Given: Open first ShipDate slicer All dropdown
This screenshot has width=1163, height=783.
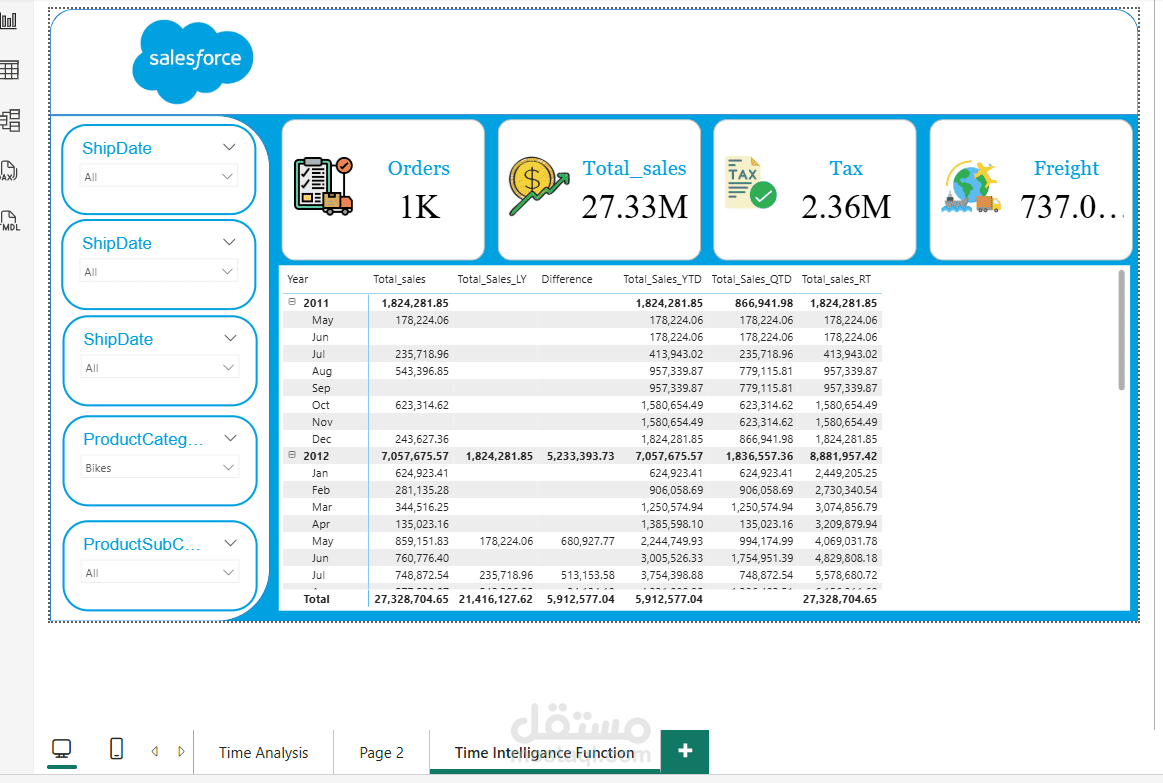Looking at the screenshot, I should [x=158, y=176].
